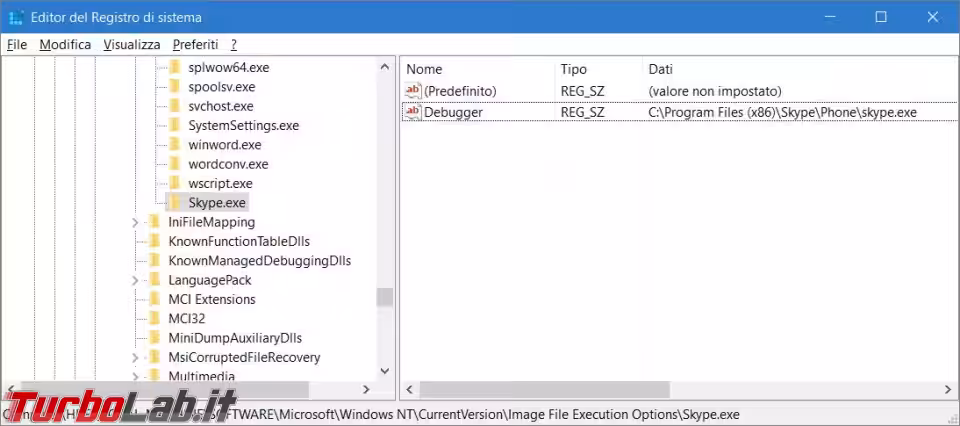
Task: Click REG_SZ type in (Predefinito) row
Action: point(582,91)
